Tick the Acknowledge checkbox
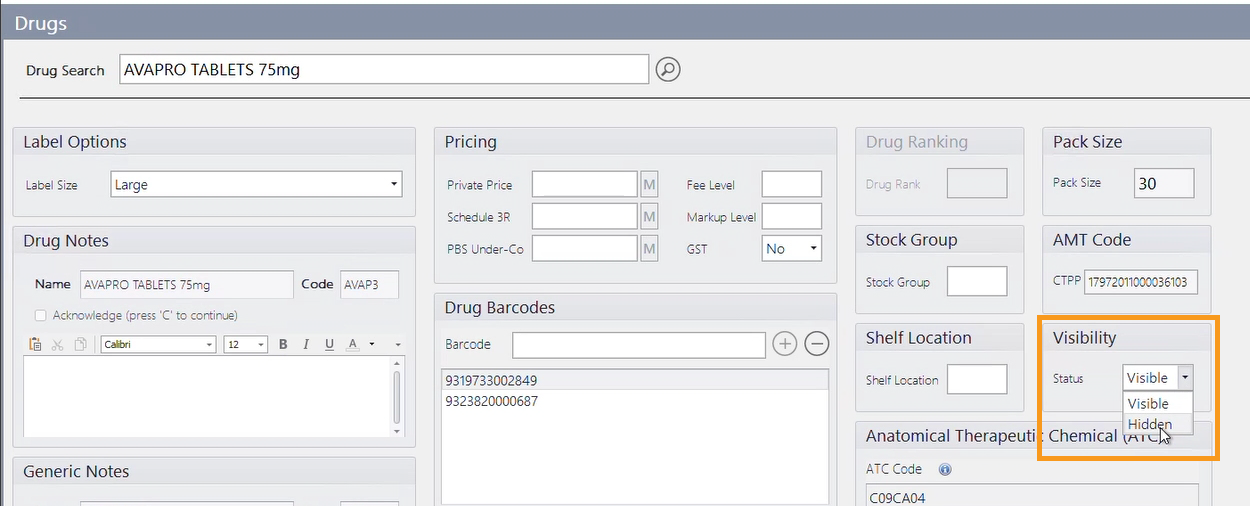The height and width of the screenshot is (506, 1250). coord(41,315)
